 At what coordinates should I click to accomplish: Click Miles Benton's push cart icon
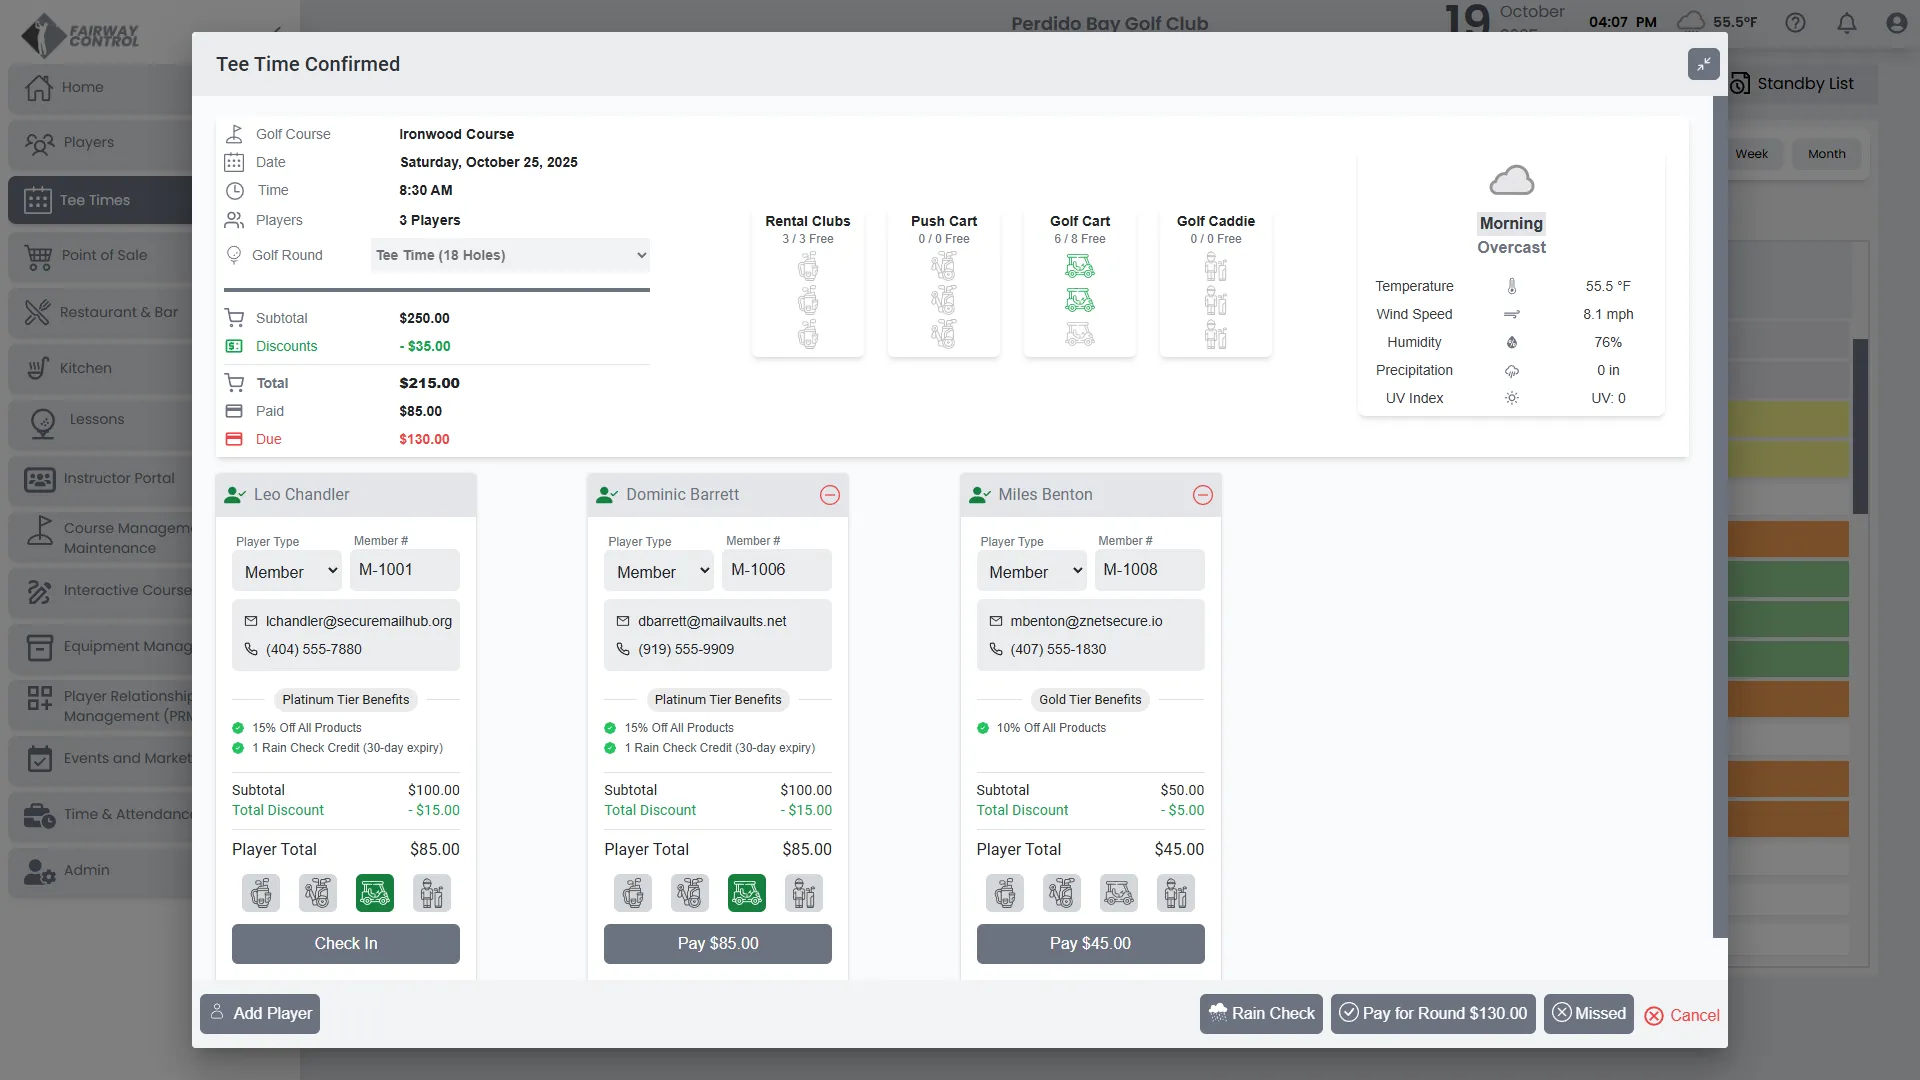tap(1062, 893)
